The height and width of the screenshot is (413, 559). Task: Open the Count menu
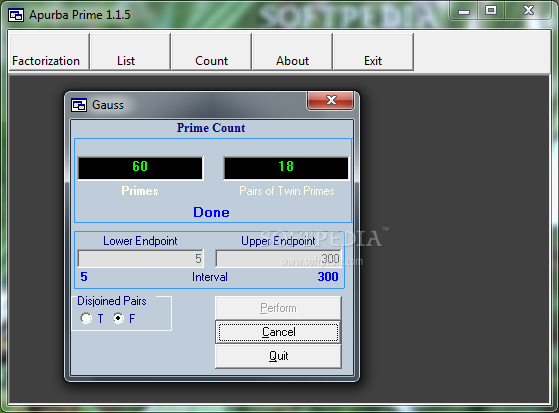coord(211,52)
